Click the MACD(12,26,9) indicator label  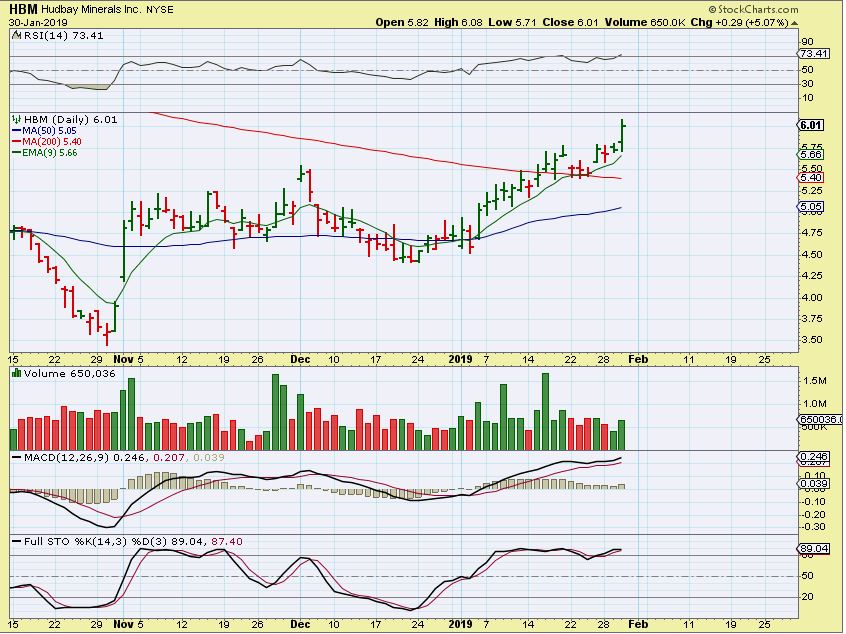[x=66, y=457]
